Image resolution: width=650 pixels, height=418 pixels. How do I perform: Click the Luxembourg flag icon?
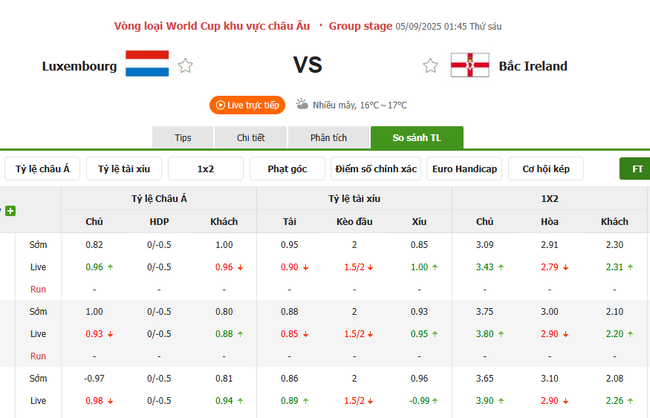coord(146,66)
